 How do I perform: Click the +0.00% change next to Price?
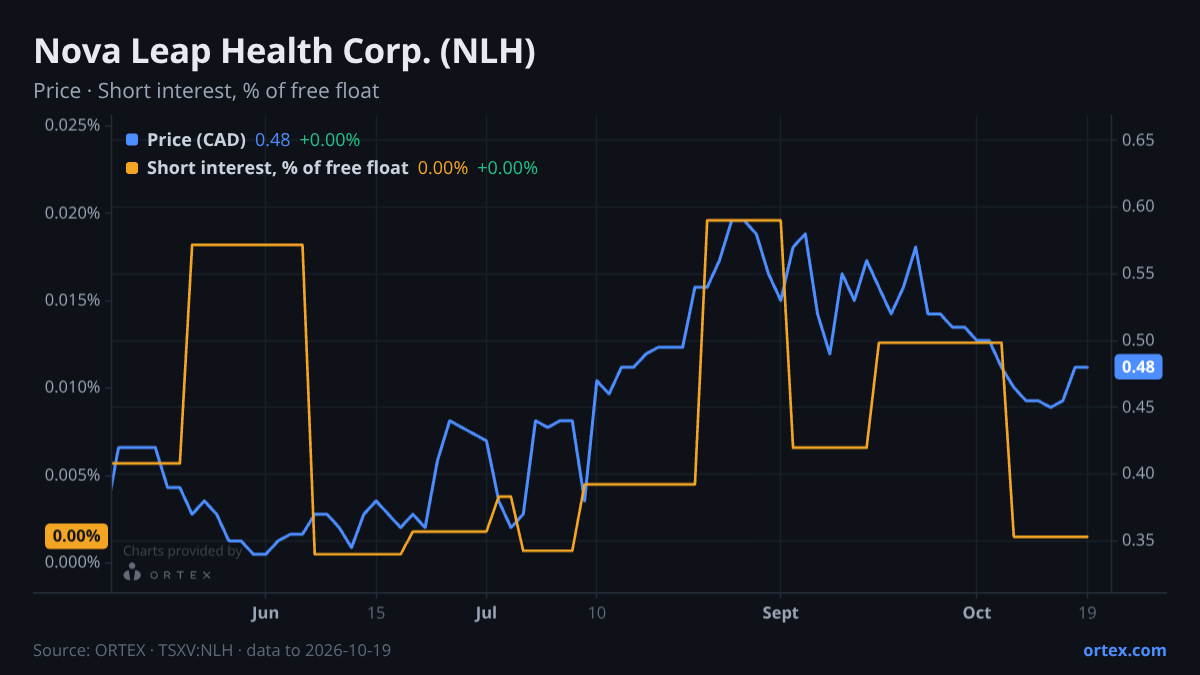click(329, 140)
